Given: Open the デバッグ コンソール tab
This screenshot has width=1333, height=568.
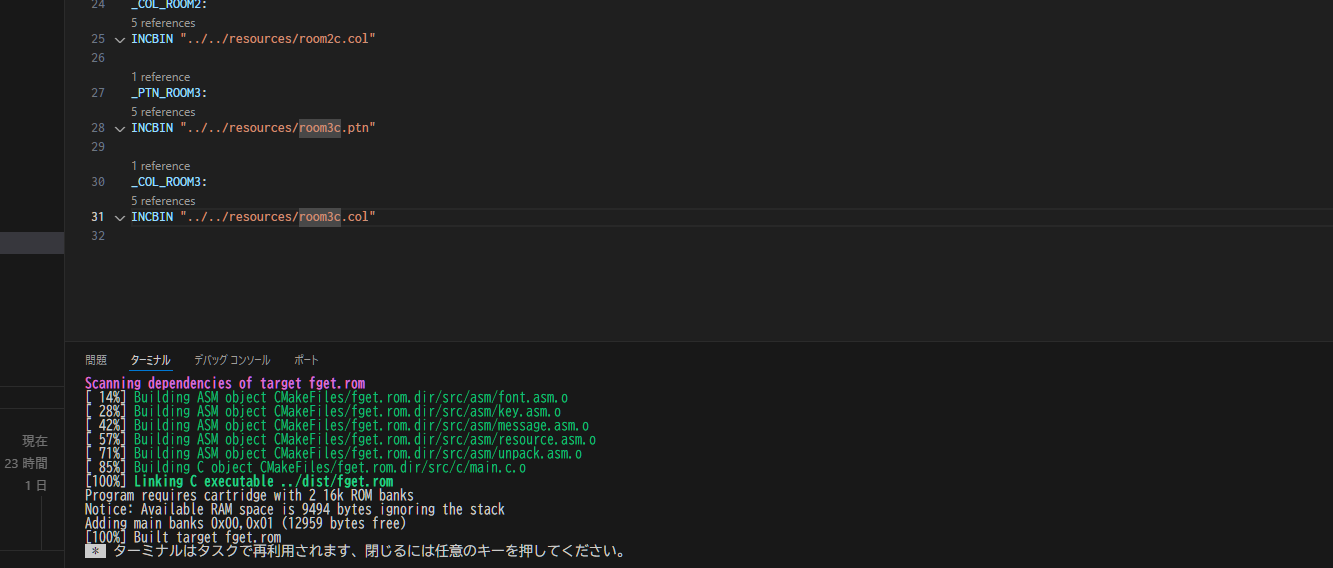Looking at the screenshot, I should 232,360.
